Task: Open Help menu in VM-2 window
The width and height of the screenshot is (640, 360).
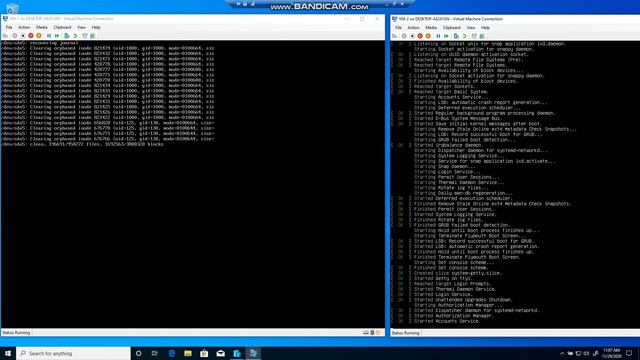Action: [485, 28]
